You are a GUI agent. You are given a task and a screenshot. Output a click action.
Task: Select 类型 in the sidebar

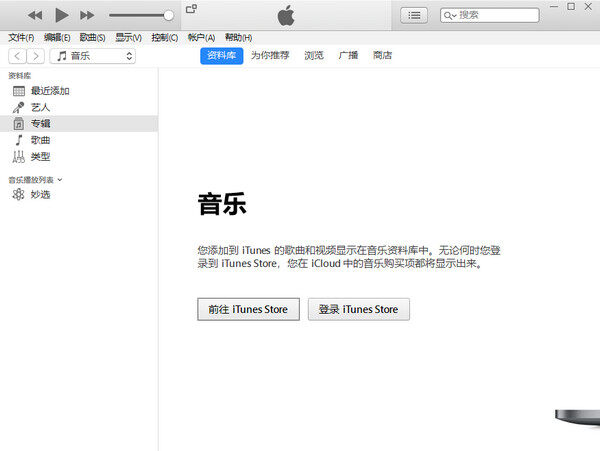click(x=79, y=156)
